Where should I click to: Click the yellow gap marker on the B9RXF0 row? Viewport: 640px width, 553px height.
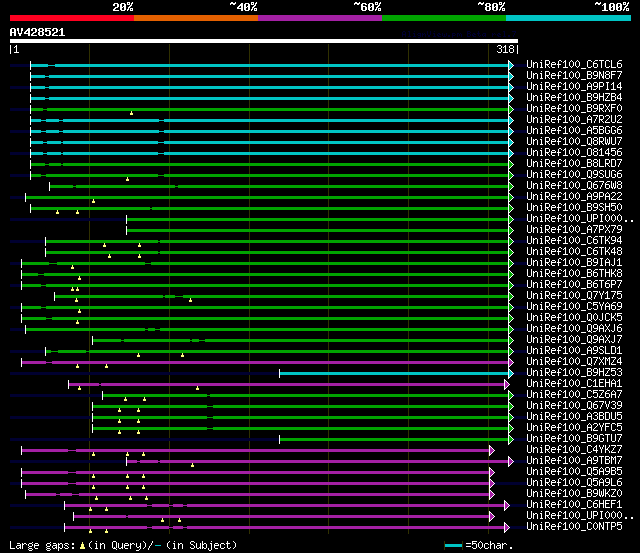(x=131, y=113)
